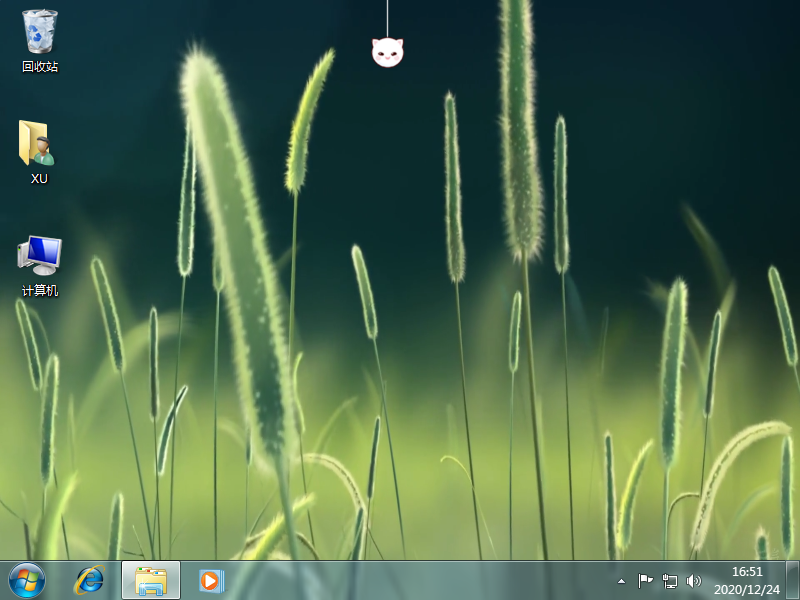Click the 回收站 label text
The width and height of the screenshot is (800, 600).
point(40,67)
